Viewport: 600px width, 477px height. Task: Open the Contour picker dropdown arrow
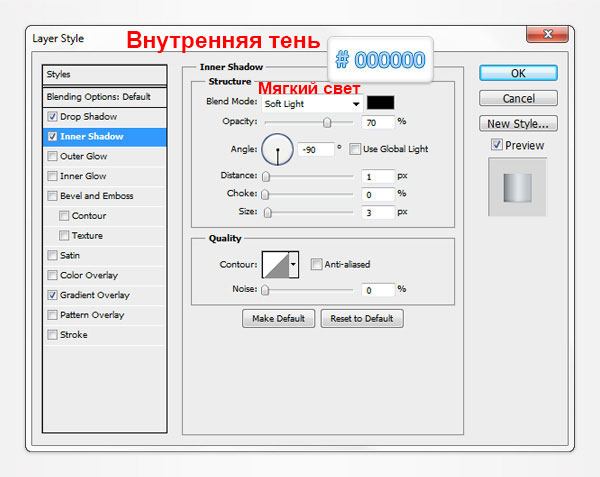tap(293, 264)
